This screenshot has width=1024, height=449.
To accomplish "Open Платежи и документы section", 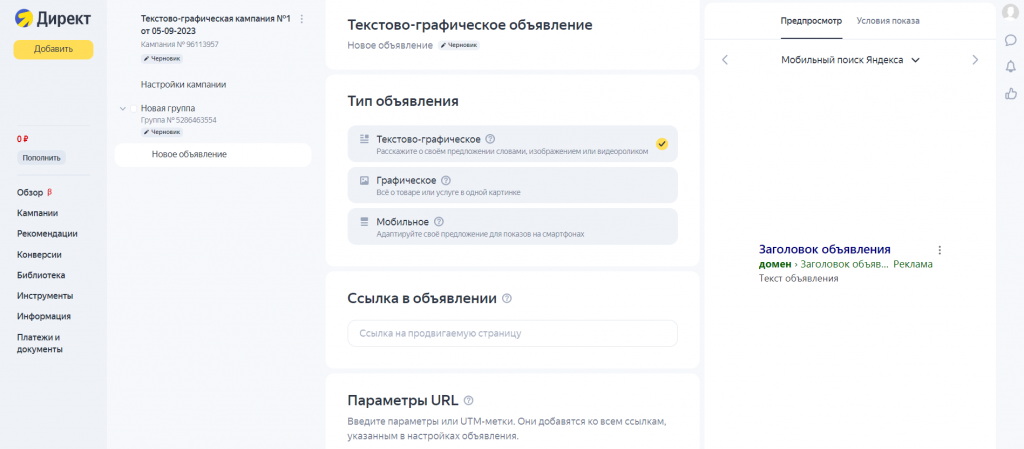I will coord(40,343).
